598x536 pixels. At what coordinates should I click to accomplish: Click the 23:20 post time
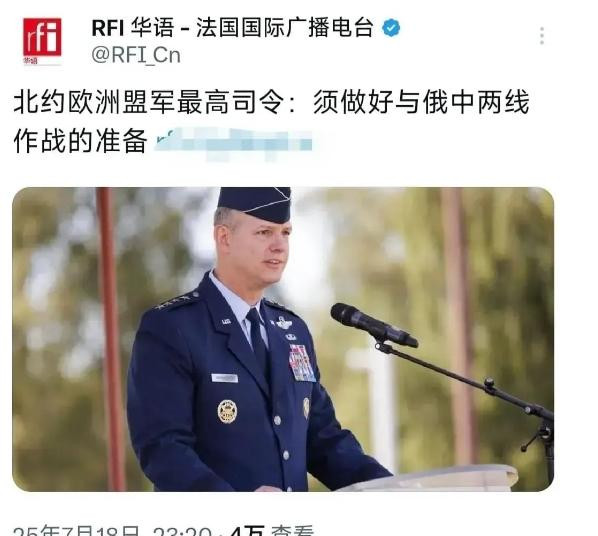pyautogui.click(x=182, y=531)
